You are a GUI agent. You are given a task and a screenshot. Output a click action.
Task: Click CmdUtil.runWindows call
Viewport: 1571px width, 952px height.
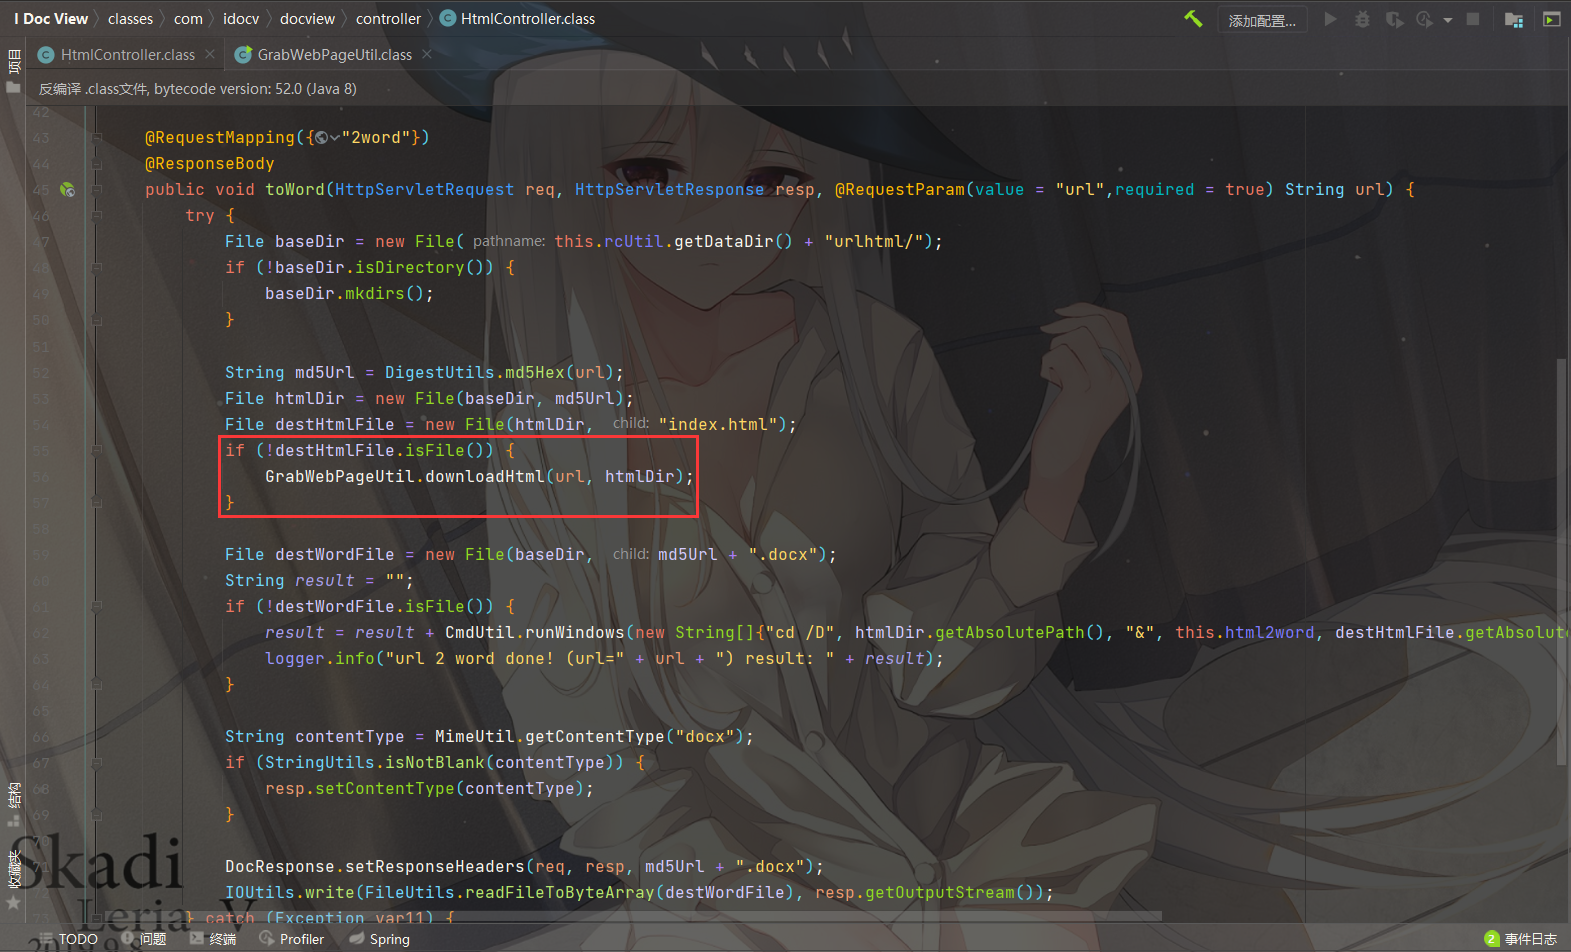point(534,633)
